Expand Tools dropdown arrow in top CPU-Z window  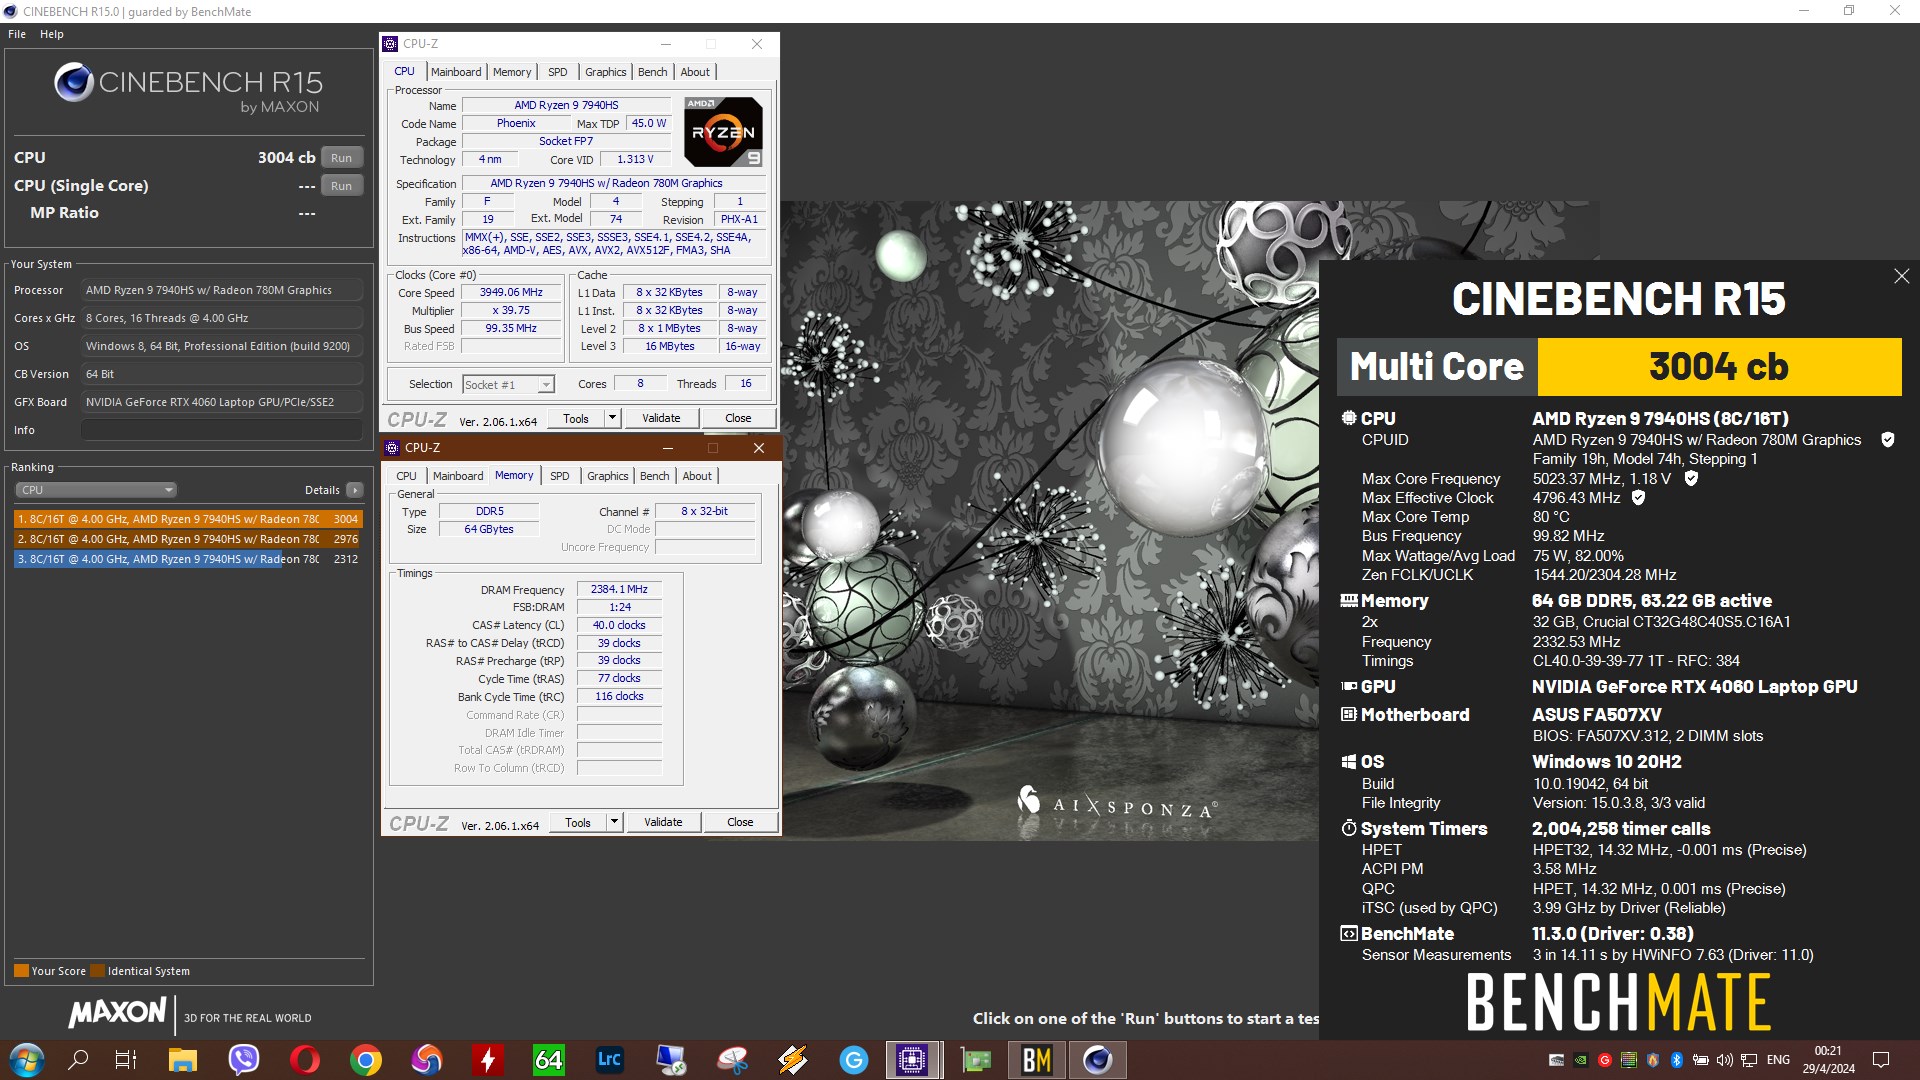click(x=612, y=419)
